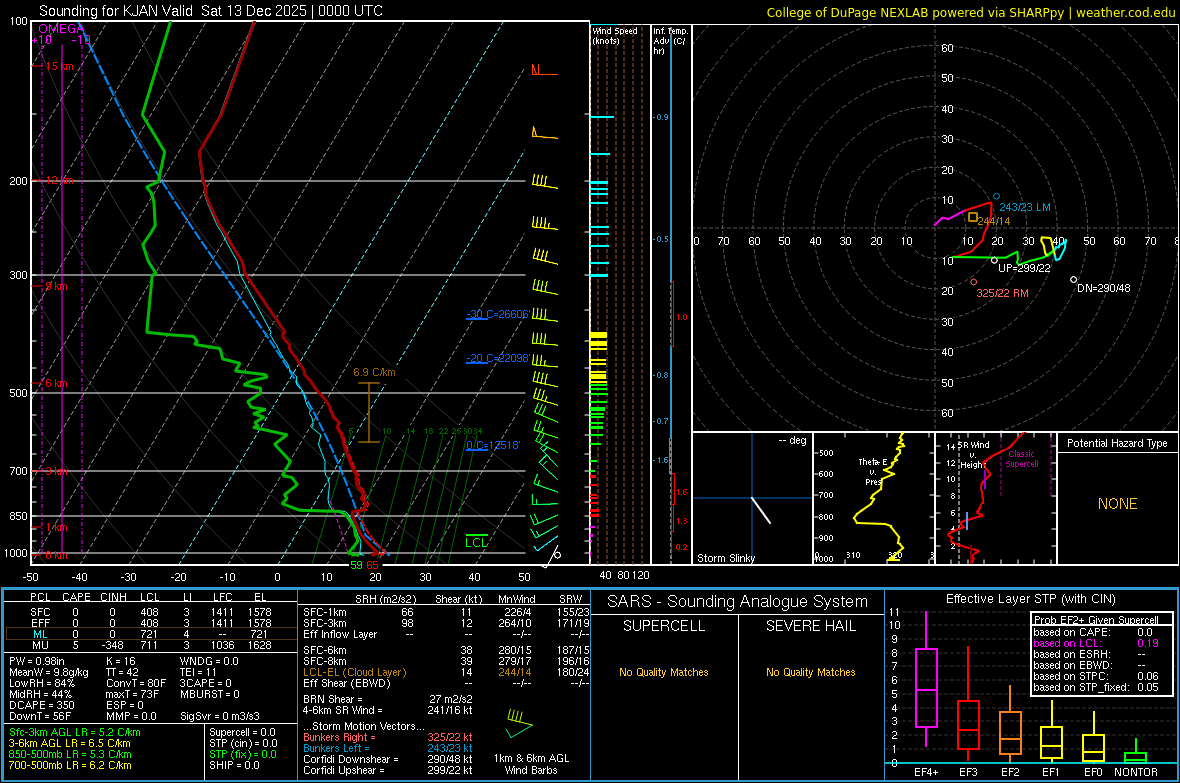Click the based on LCL: 0.19 line

(x=1096, y=643)
